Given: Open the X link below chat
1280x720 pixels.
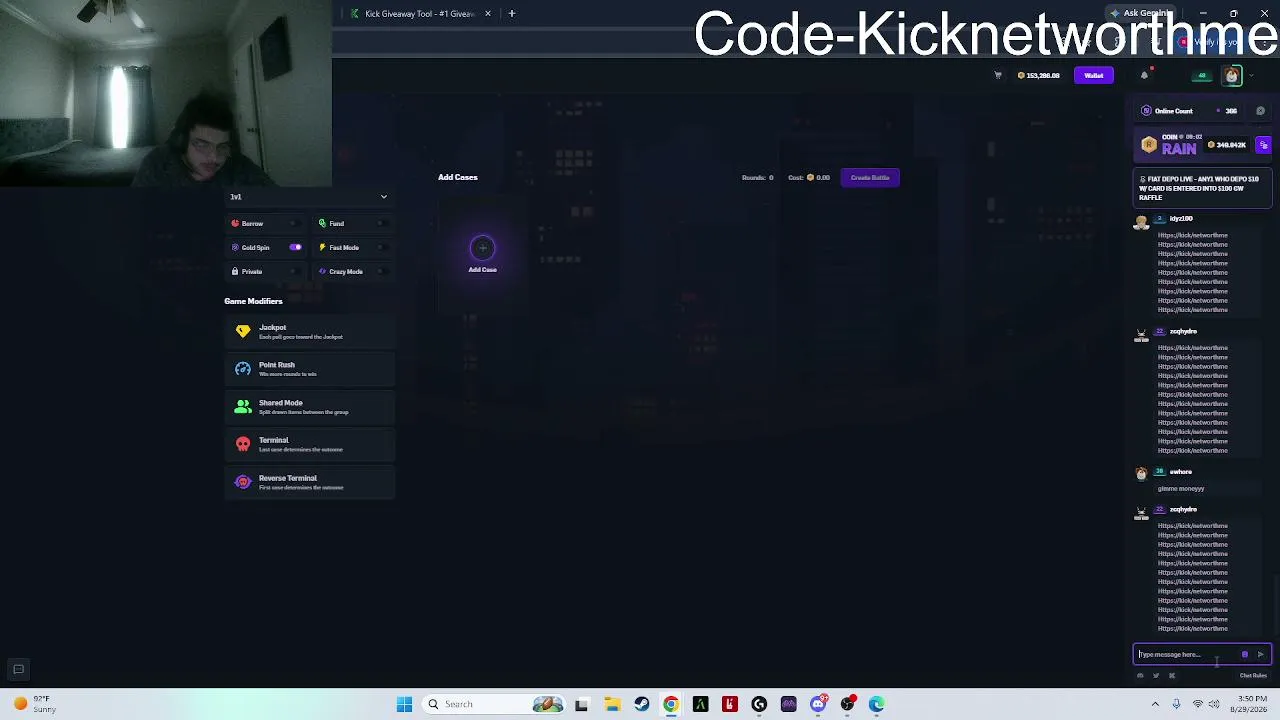Looking at the screenshot, I should point(1172,676).
